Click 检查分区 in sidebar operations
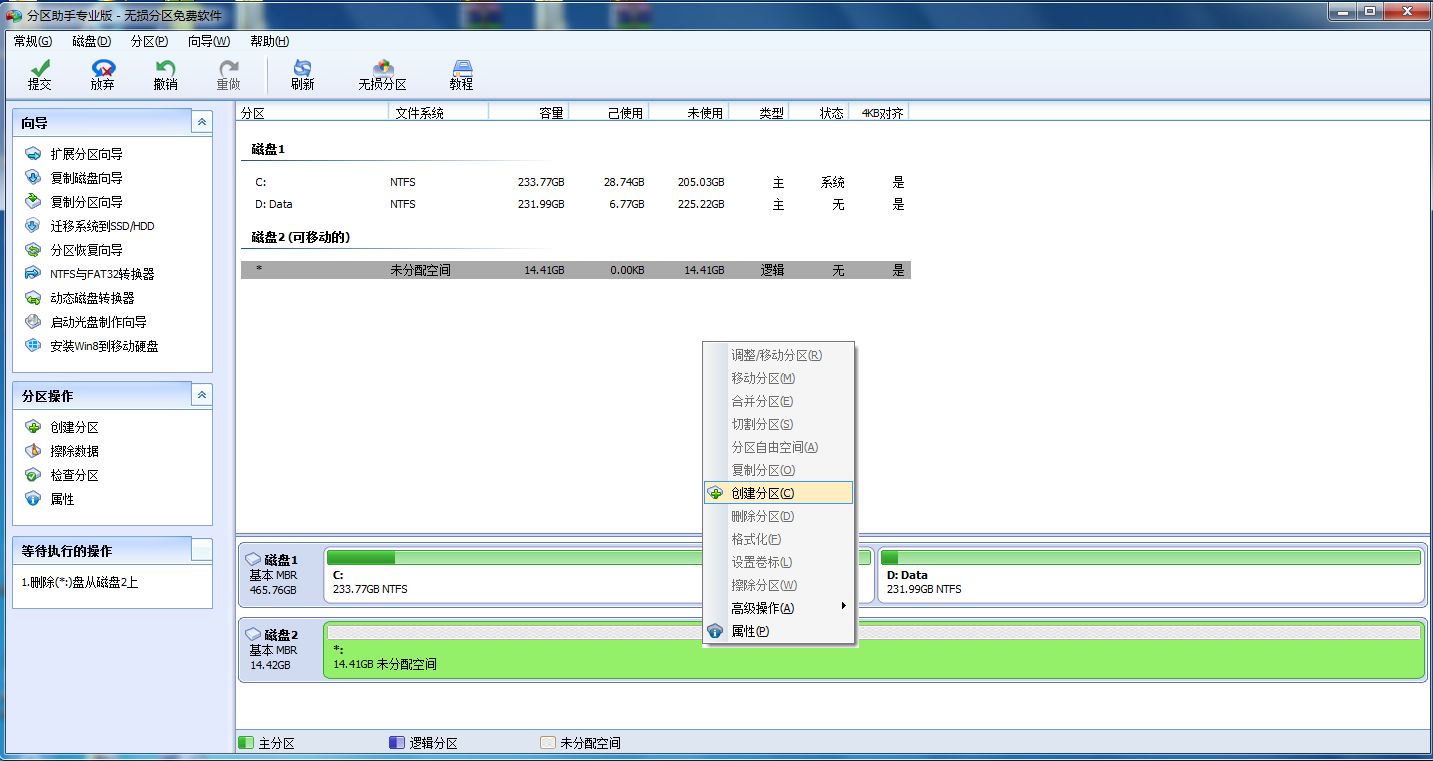 pos(74,475)
